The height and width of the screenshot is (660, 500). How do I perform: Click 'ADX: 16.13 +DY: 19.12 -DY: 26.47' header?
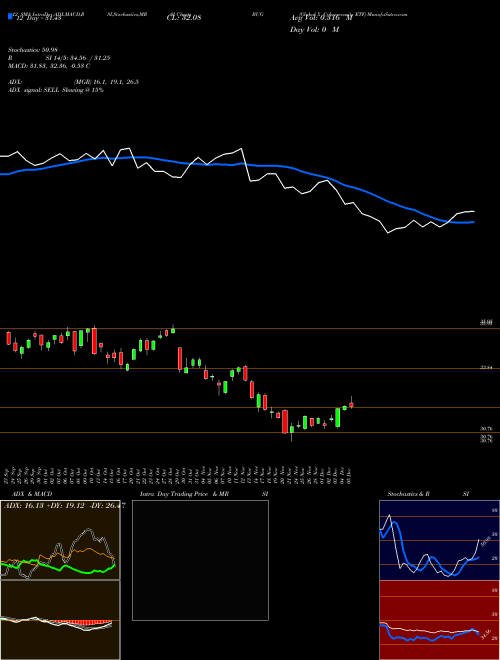click(64, 506)
